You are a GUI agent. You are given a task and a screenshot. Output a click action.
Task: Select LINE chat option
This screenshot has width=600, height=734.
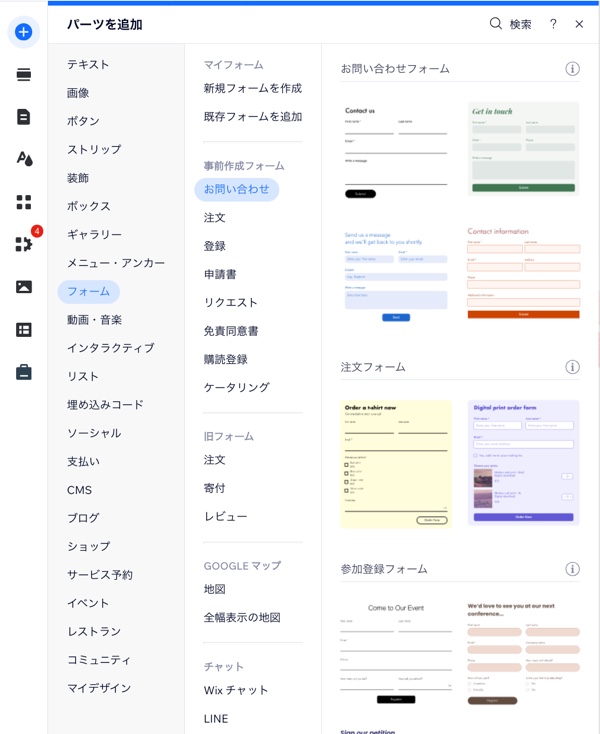[x=216, y=719]
